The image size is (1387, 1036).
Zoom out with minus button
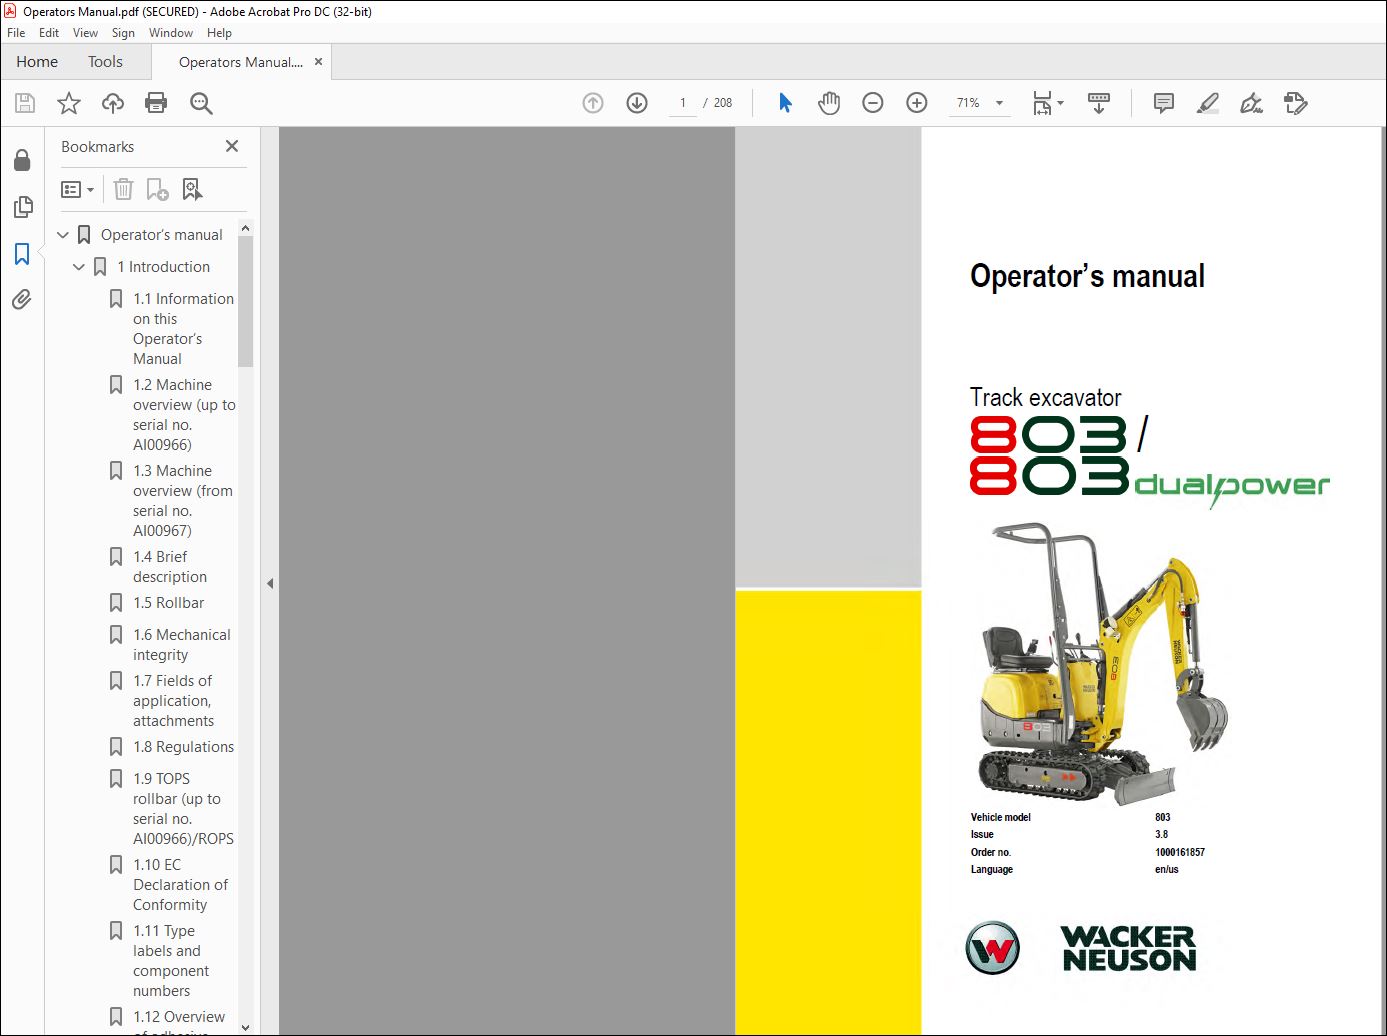[x=873, y=103]
